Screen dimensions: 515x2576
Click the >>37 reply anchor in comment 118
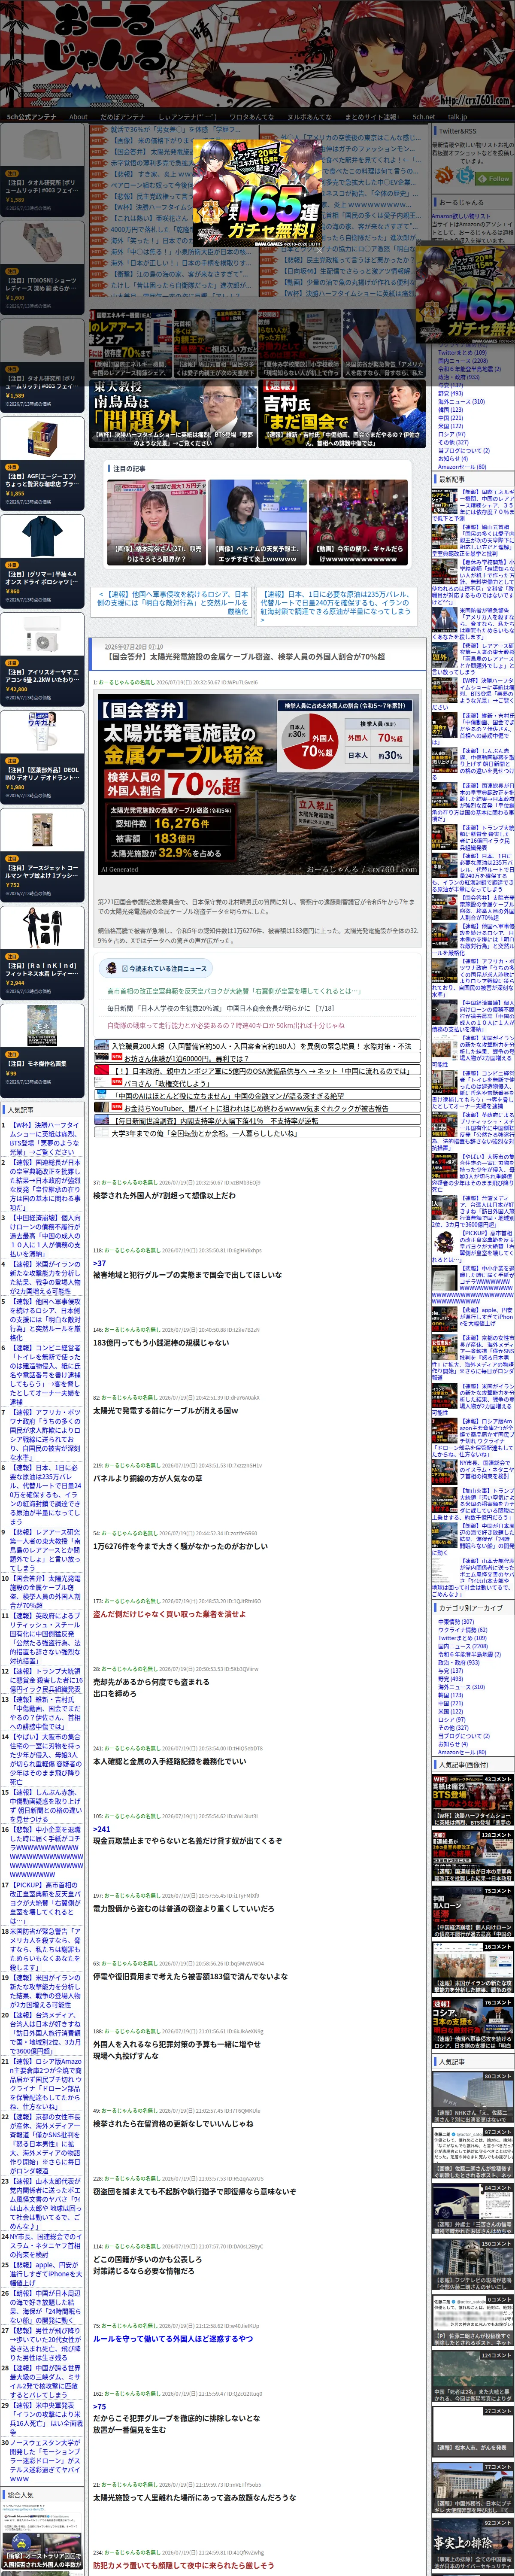pyautogui.click(x=99, y=1263)
